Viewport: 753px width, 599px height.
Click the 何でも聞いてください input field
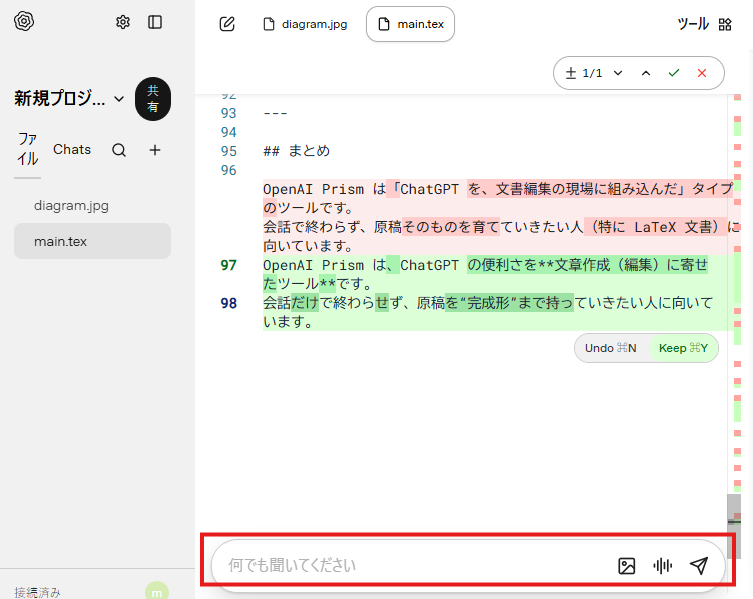[x=410, y=566]
